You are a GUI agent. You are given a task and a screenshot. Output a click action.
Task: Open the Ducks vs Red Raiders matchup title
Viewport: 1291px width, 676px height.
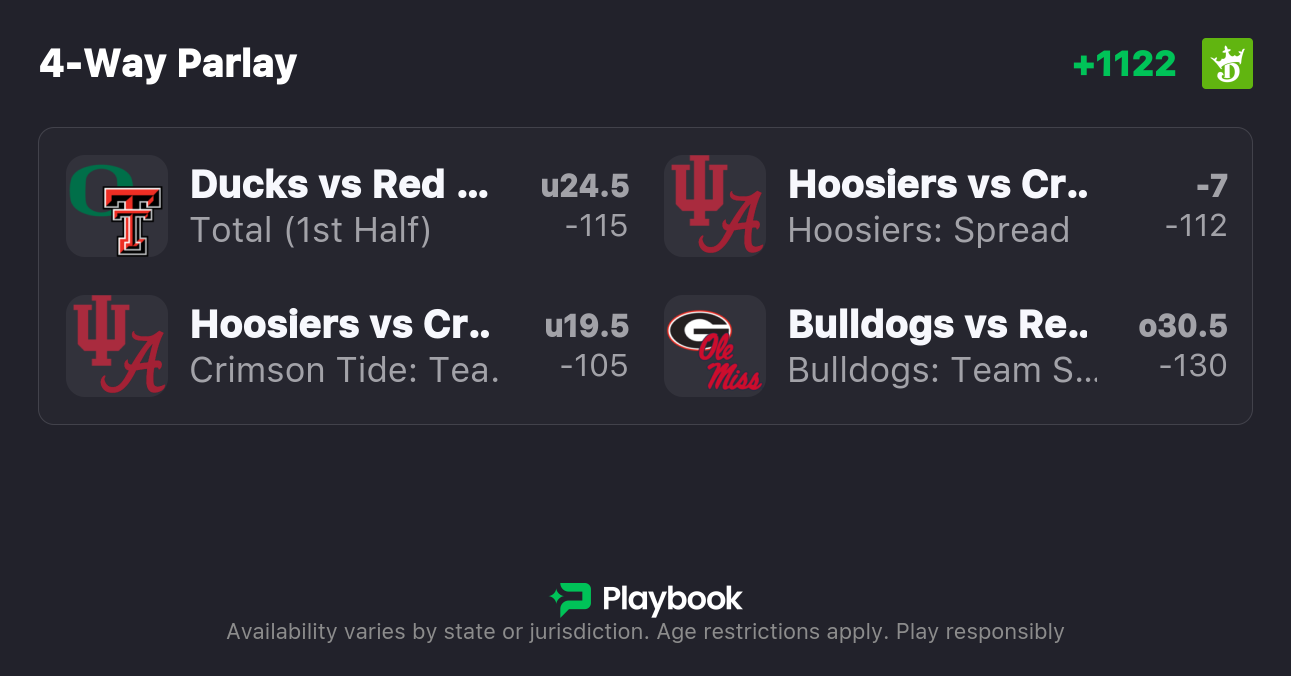click(340, 185)
